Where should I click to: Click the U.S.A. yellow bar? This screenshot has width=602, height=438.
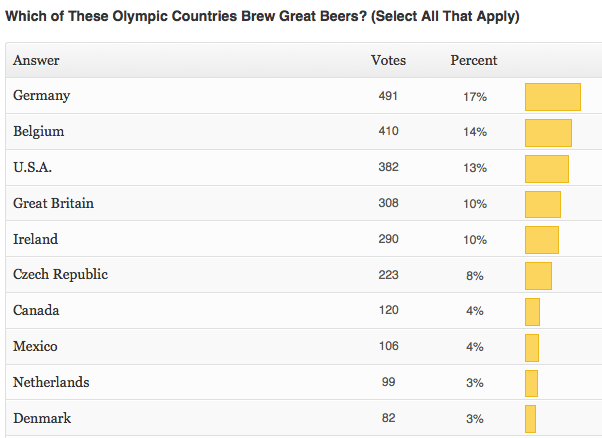[546, 169]
